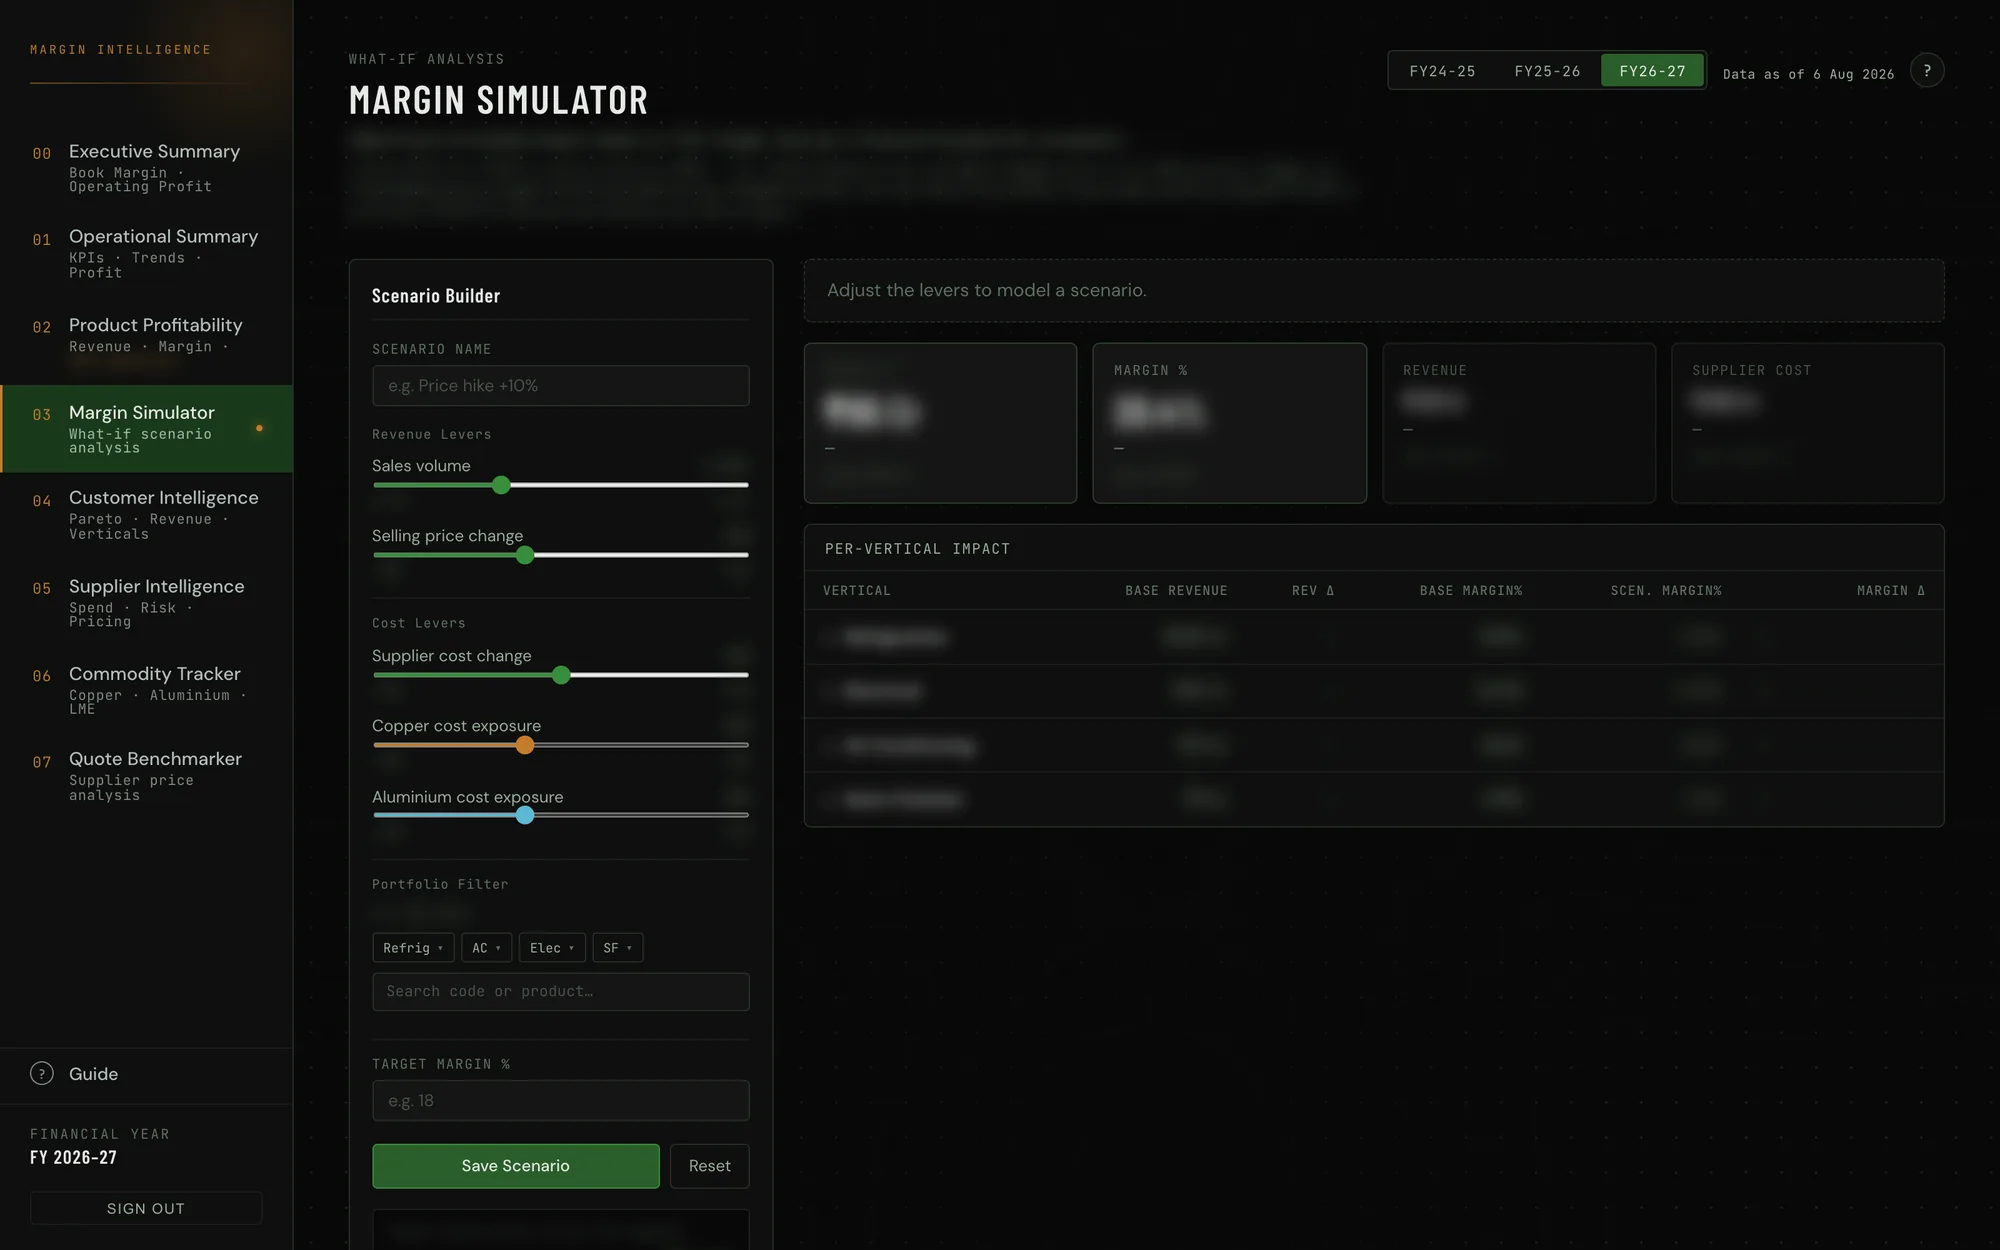The height and width of the screenshot is (1250, 2000).
Task: Click the BASE REVENUE column header
Action: (x=1176, y=591)
